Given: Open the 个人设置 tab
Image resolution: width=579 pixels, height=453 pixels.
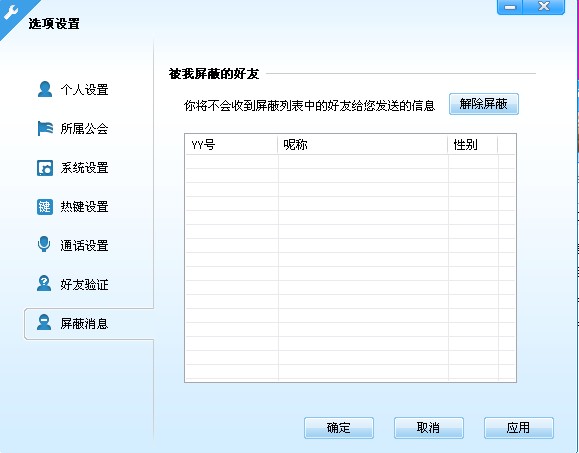Looking at the screenshot, I should coord(84,89).
